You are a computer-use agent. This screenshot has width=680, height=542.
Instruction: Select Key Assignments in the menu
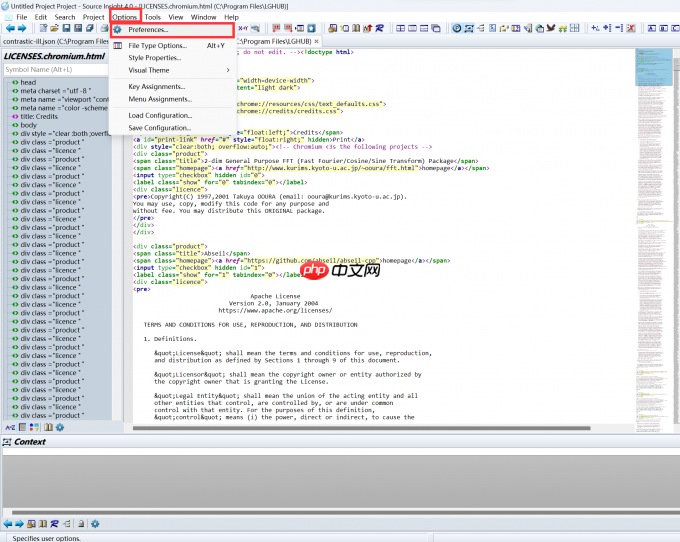point(158,86)
